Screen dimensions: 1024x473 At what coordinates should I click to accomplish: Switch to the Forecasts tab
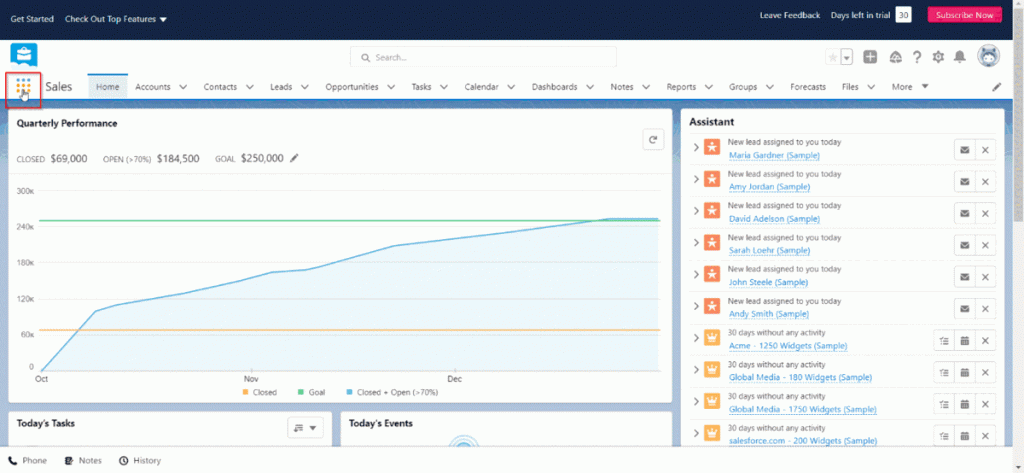807,87
